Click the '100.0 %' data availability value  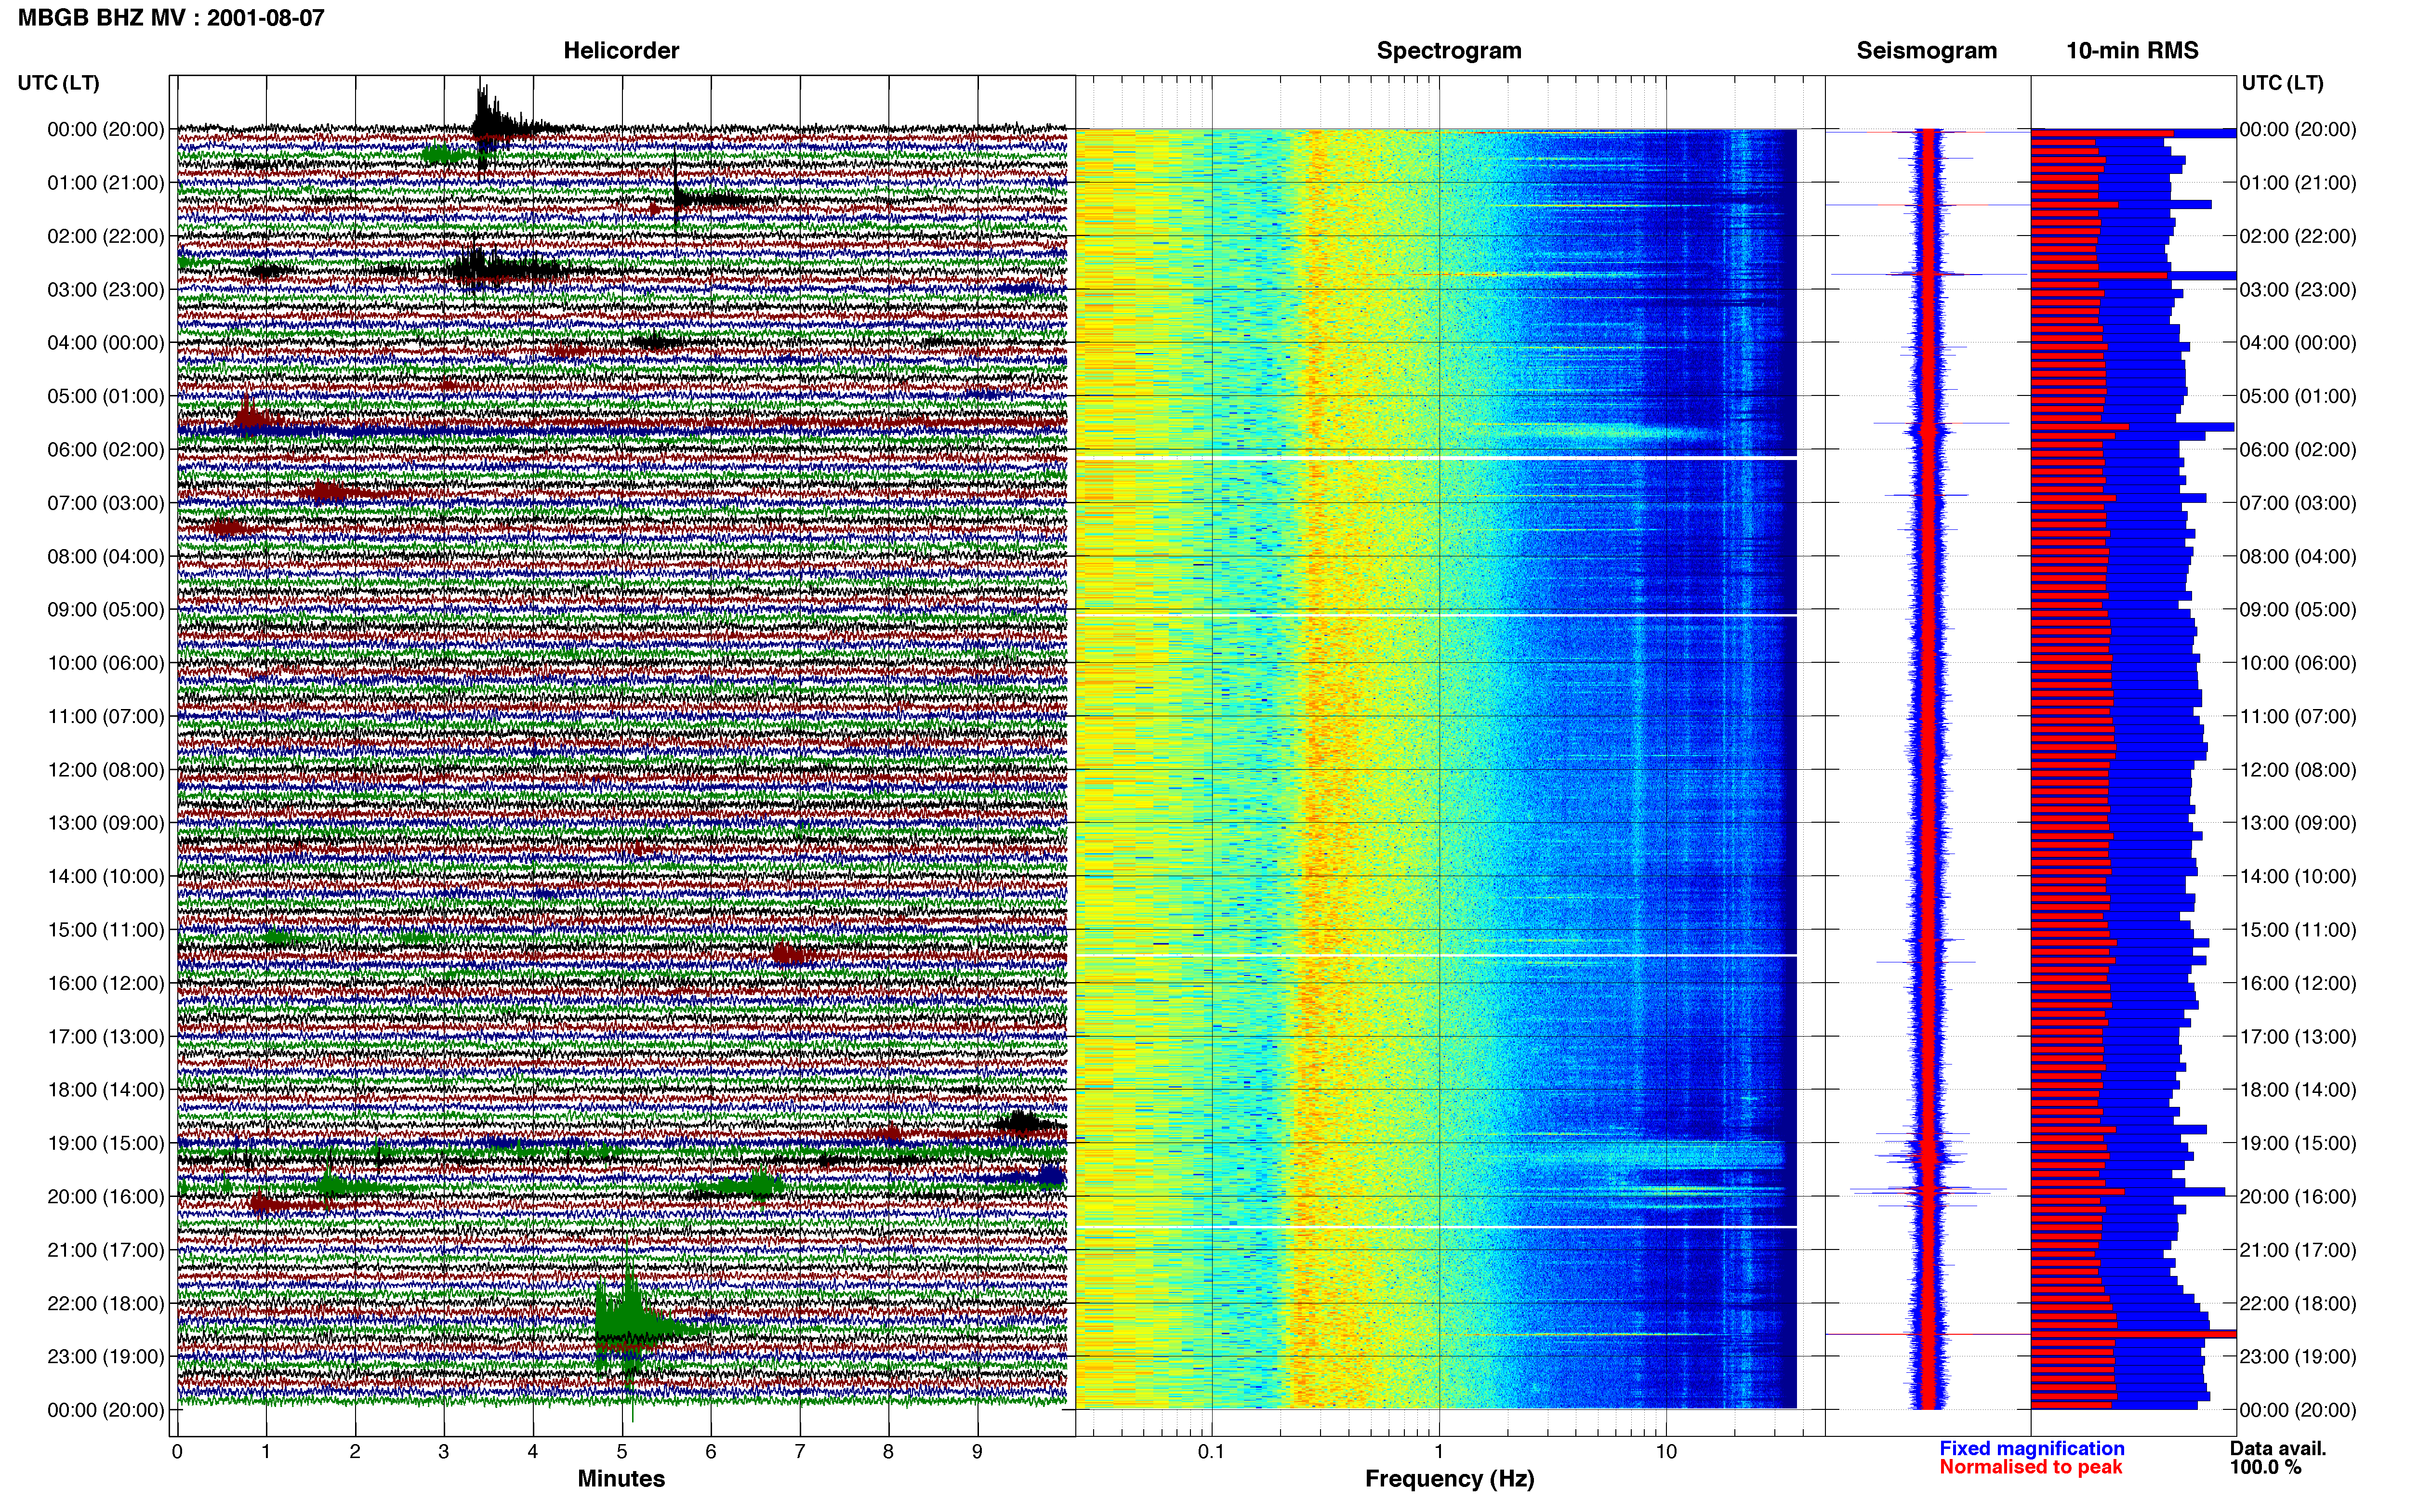pos(2265,1467)
